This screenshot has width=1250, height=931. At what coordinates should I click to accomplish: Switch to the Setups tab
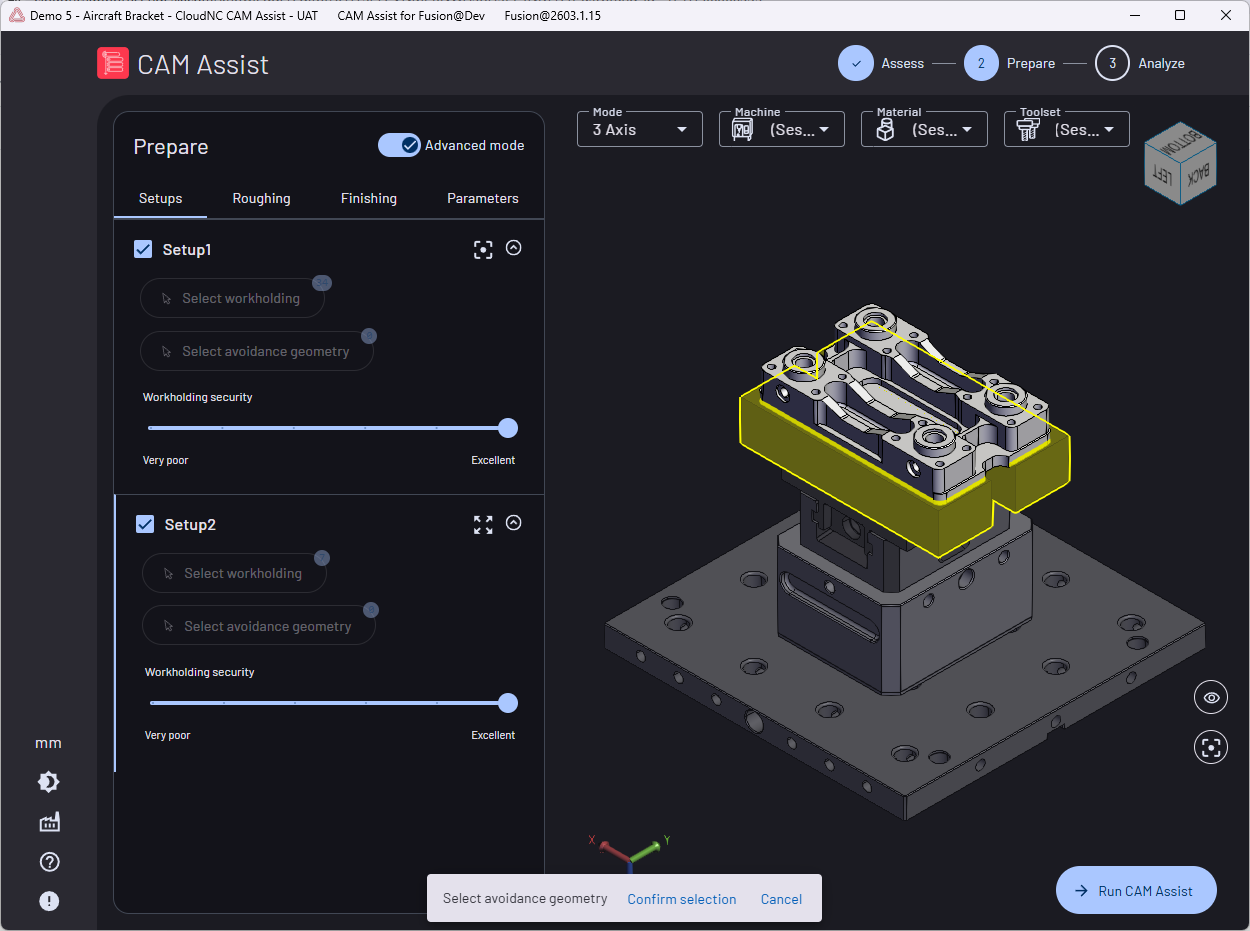161,198
